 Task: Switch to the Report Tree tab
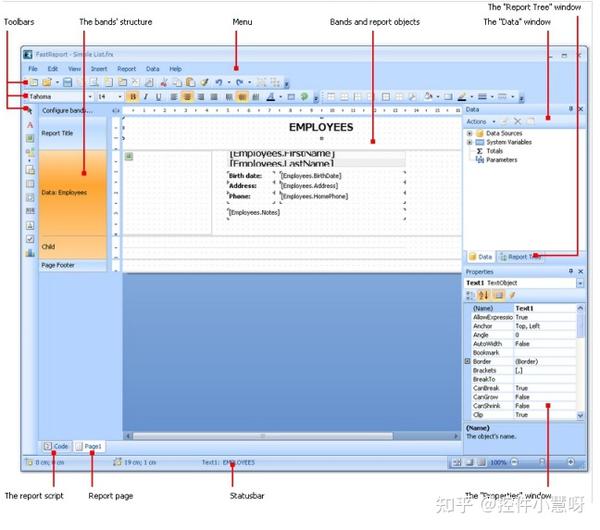click(520, 257)
